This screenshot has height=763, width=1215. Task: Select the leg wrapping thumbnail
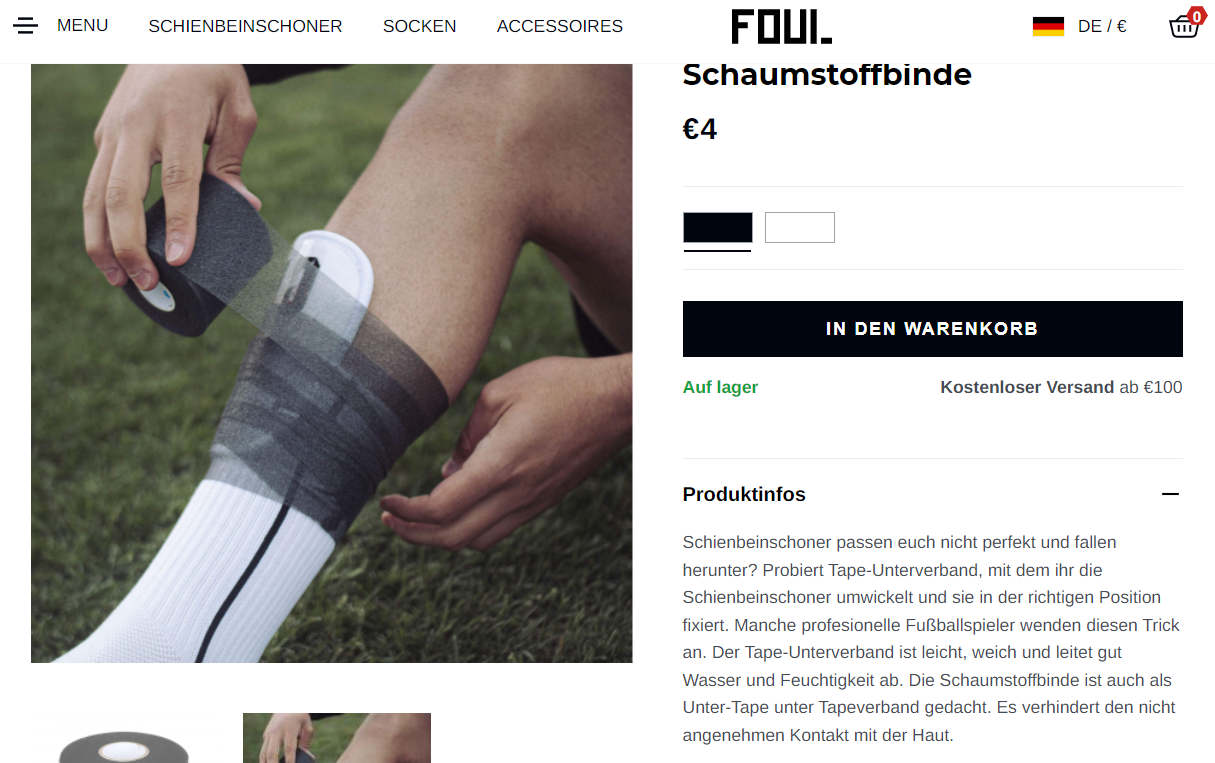tap(337, 738)
